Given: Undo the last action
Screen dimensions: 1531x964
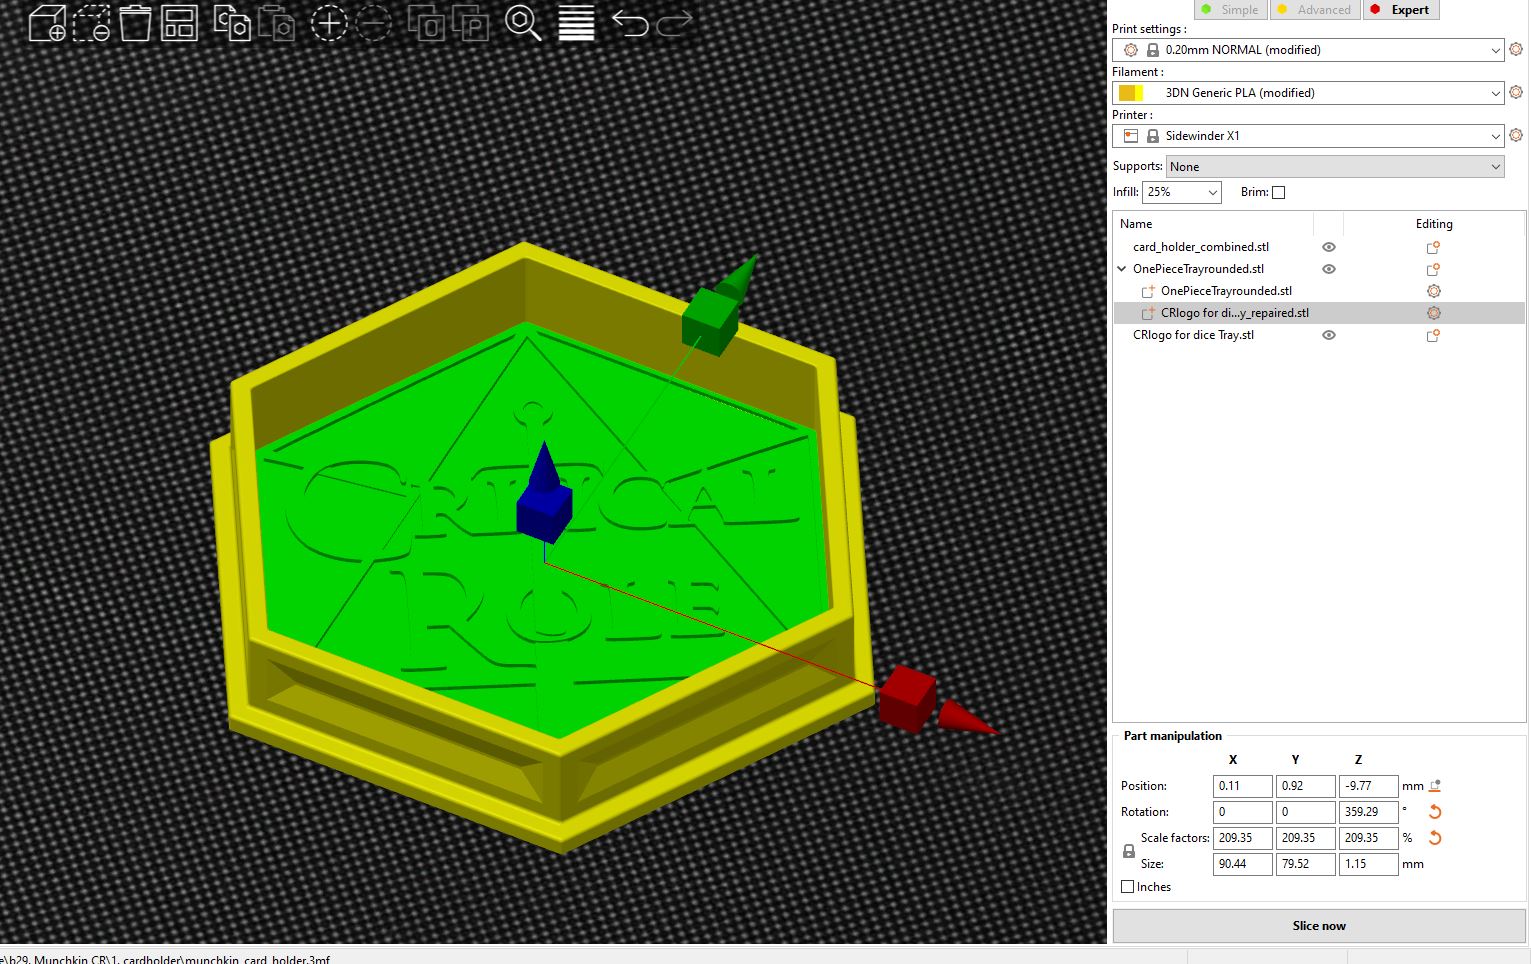Looking at the screenshot, I should [x=630, y=23].
